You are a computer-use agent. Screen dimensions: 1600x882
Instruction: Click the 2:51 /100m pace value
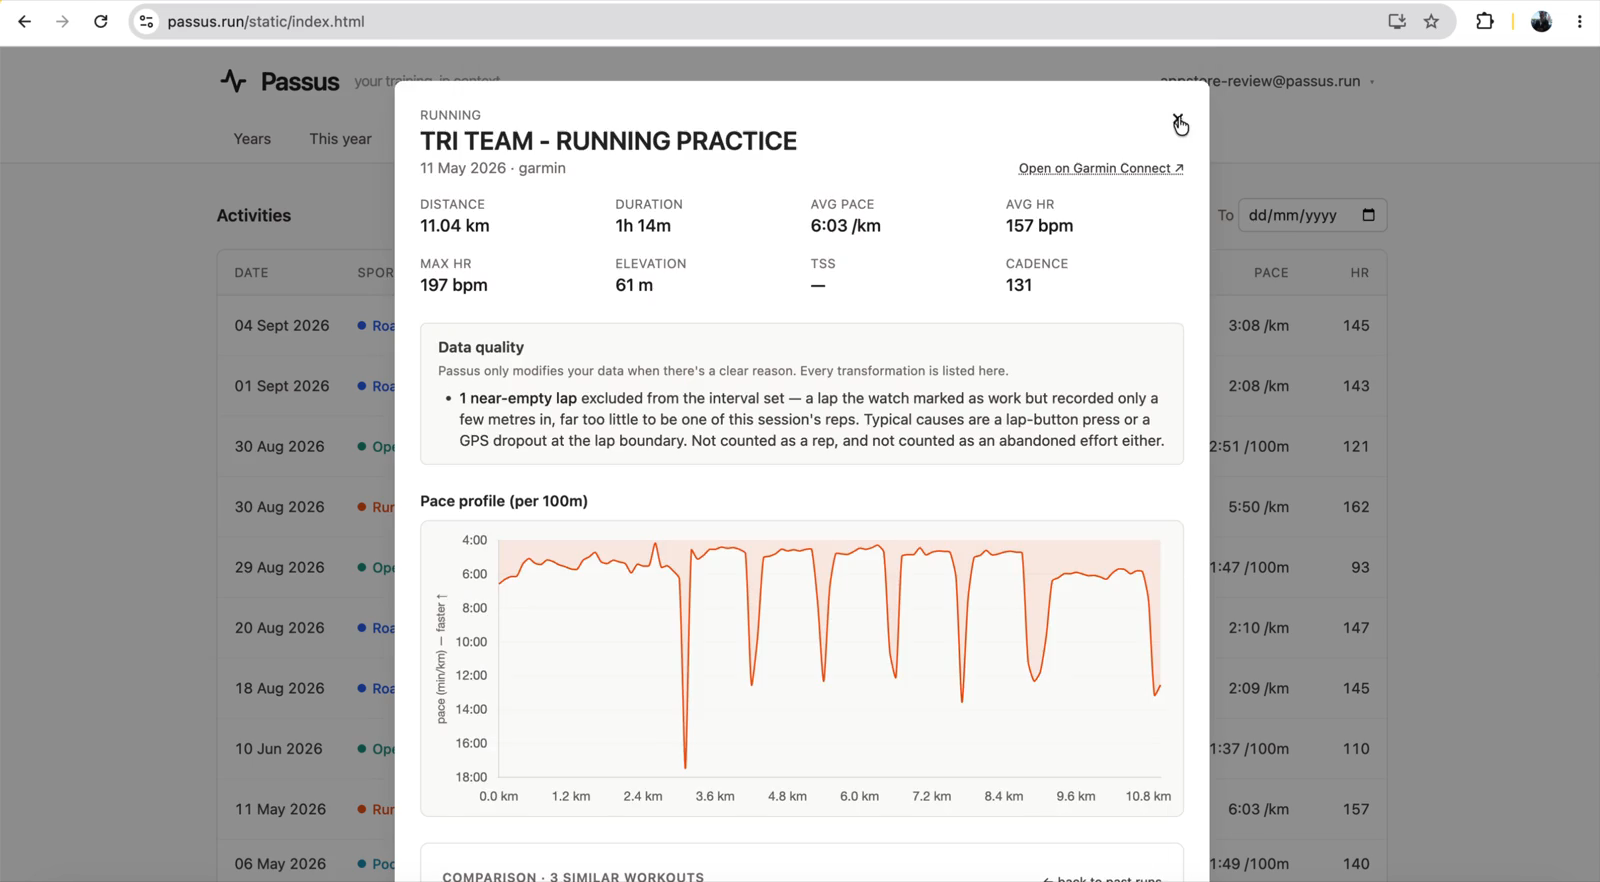(x=1250, y=447)
